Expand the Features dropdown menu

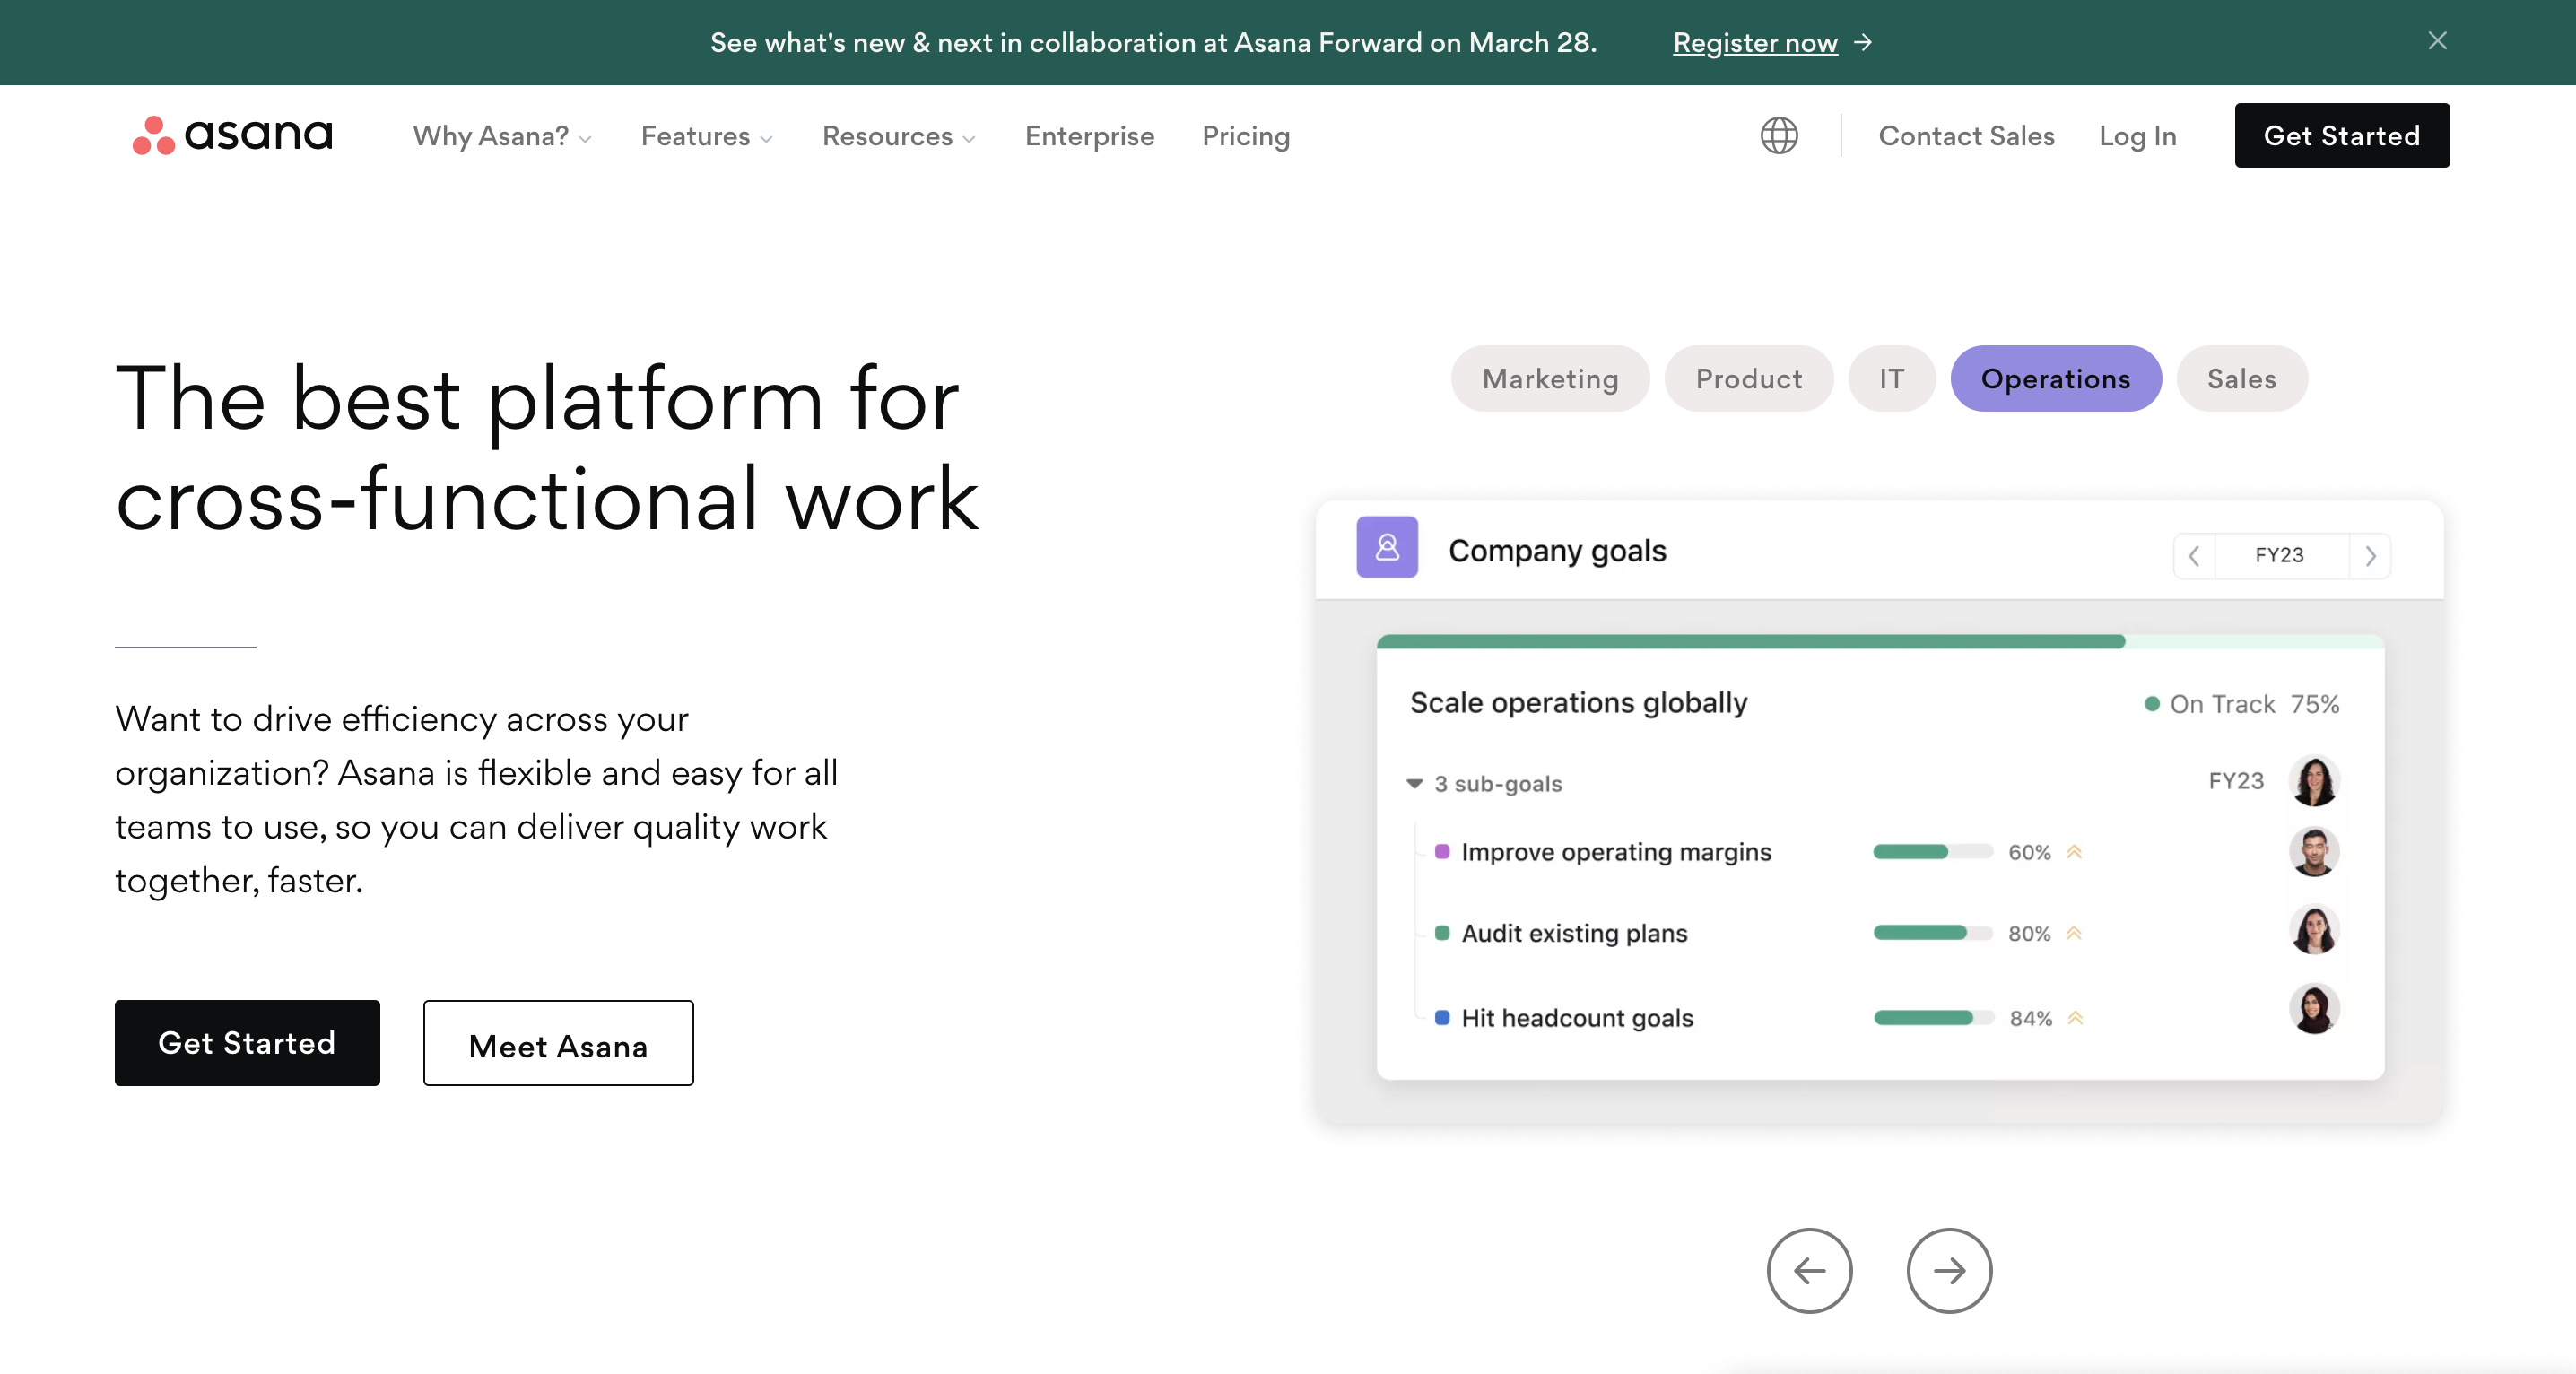pyautogui.click(x=707, y=136)
